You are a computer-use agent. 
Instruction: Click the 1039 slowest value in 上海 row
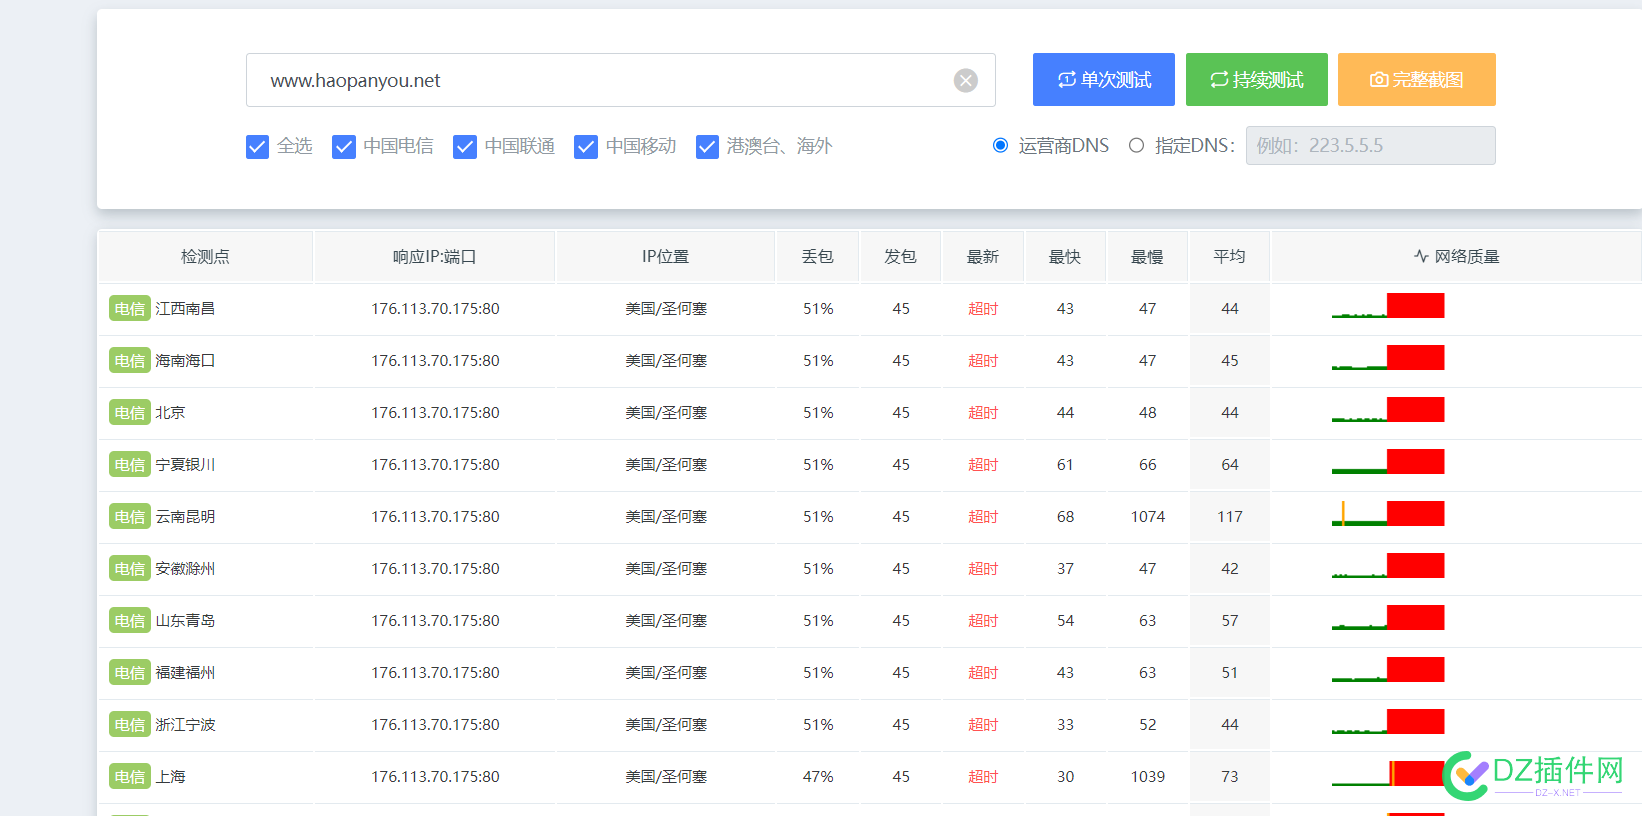pyautogui.click(x=1148, y=777)
